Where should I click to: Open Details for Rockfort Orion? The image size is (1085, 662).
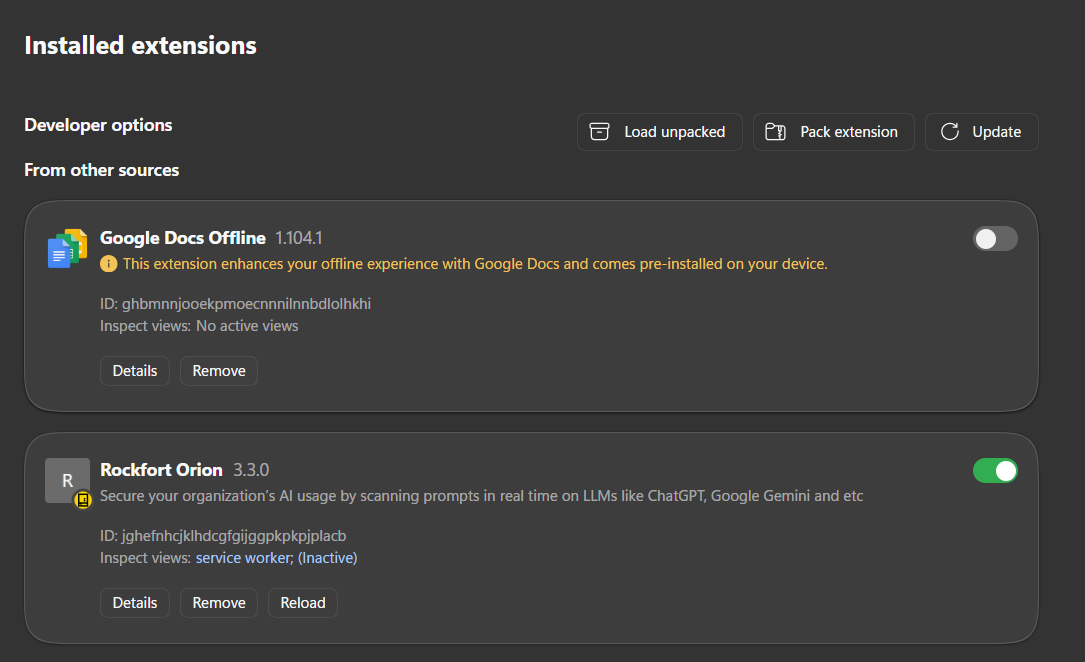pos(135,603)
